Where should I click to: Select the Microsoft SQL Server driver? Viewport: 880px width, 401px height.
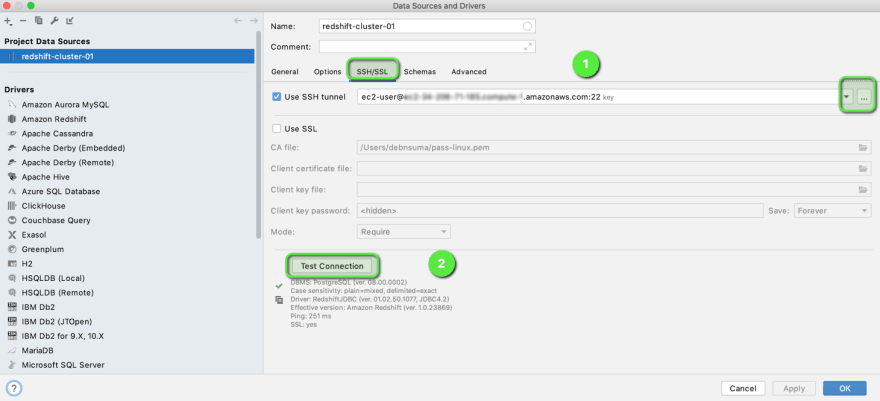[x=63, y=365]
